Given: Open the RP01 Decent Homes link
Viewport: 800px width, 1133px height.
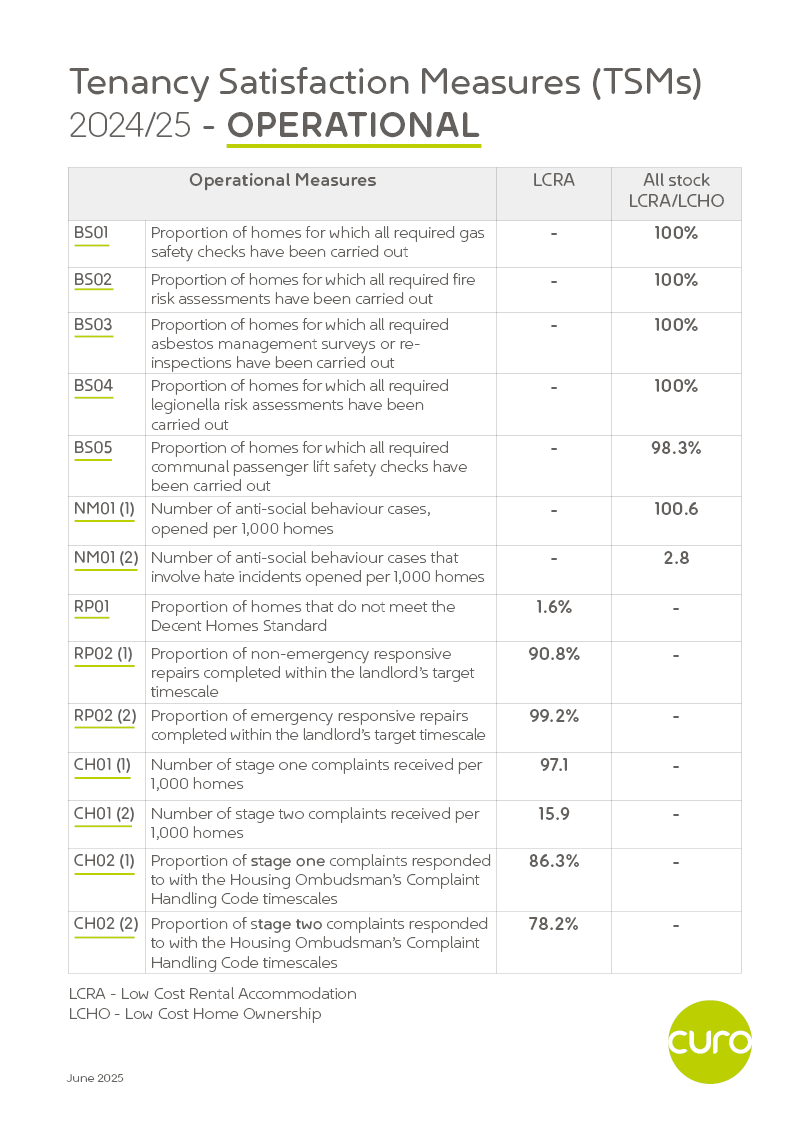Looking at the screenshot, I should [92, 607].
